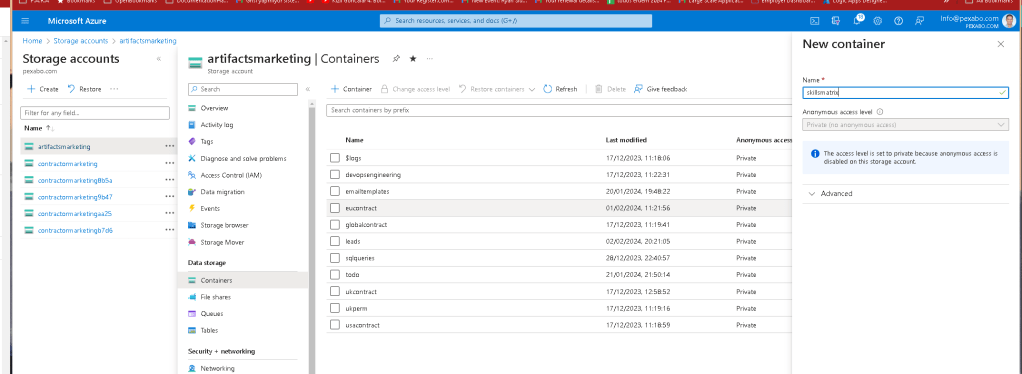Open the Anonymous access level dropdown

click(x=905, y=124)
